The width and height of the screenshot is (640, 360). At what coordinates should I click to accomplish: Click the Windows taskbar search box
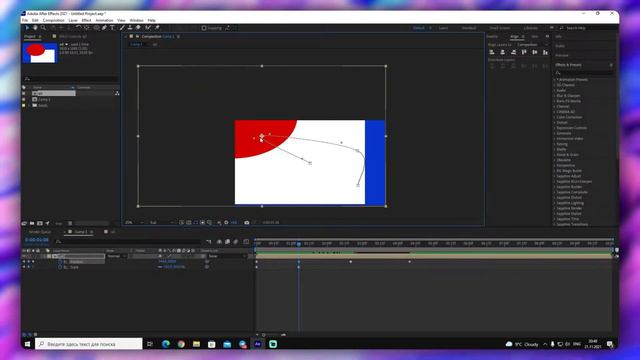pyautogui.click(x=89, y=344)
